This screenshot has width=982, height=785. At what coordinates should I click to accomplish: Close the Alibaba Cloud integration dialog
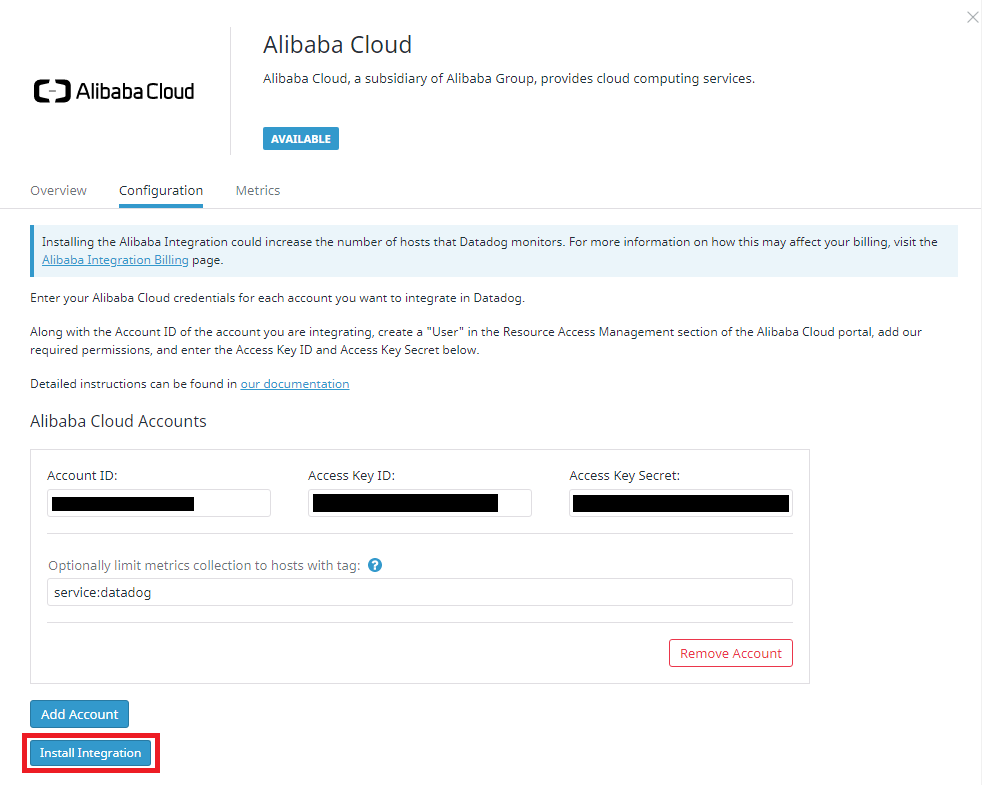tap(972, 18)
